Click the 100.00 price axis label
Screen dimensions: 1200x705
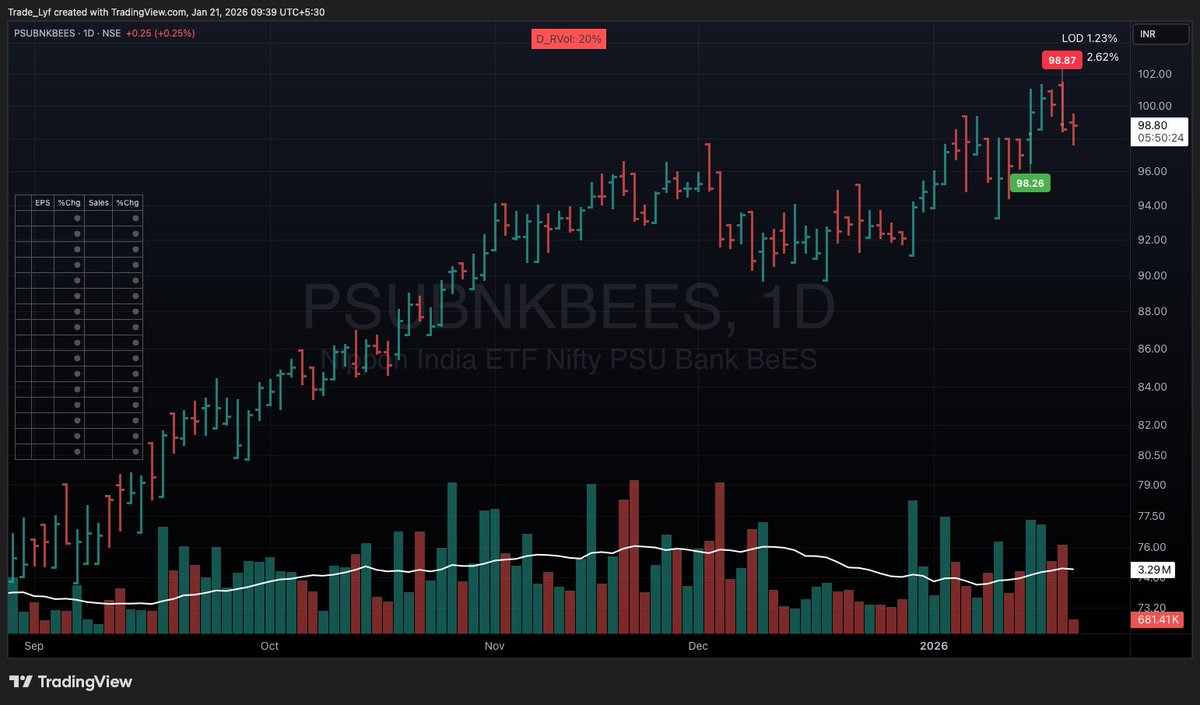coord(1154,106)
